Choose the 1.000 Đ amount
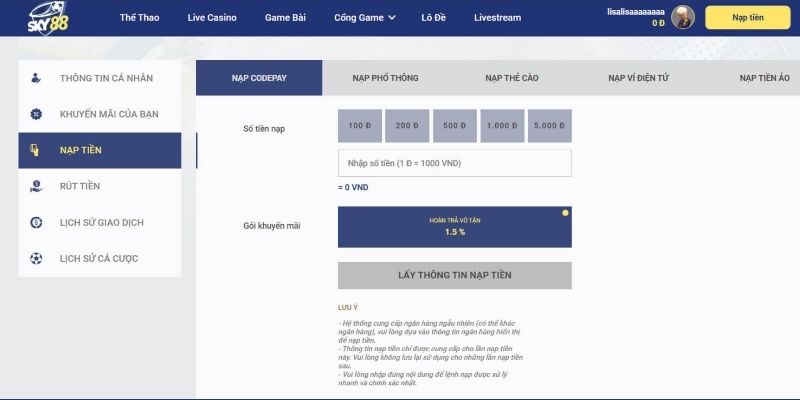 tap(502, 126)
